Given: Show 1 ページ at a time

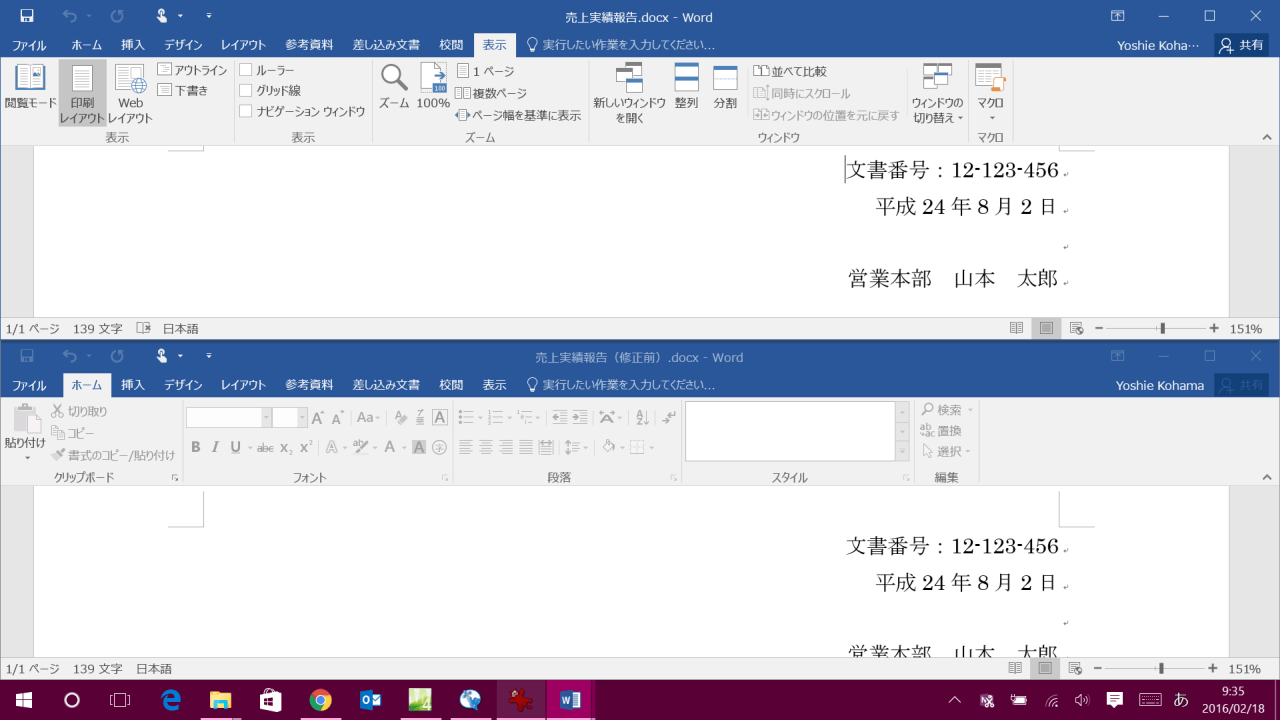Looking at the screenshot, I should pyautogui.click(x=485, y=71).
